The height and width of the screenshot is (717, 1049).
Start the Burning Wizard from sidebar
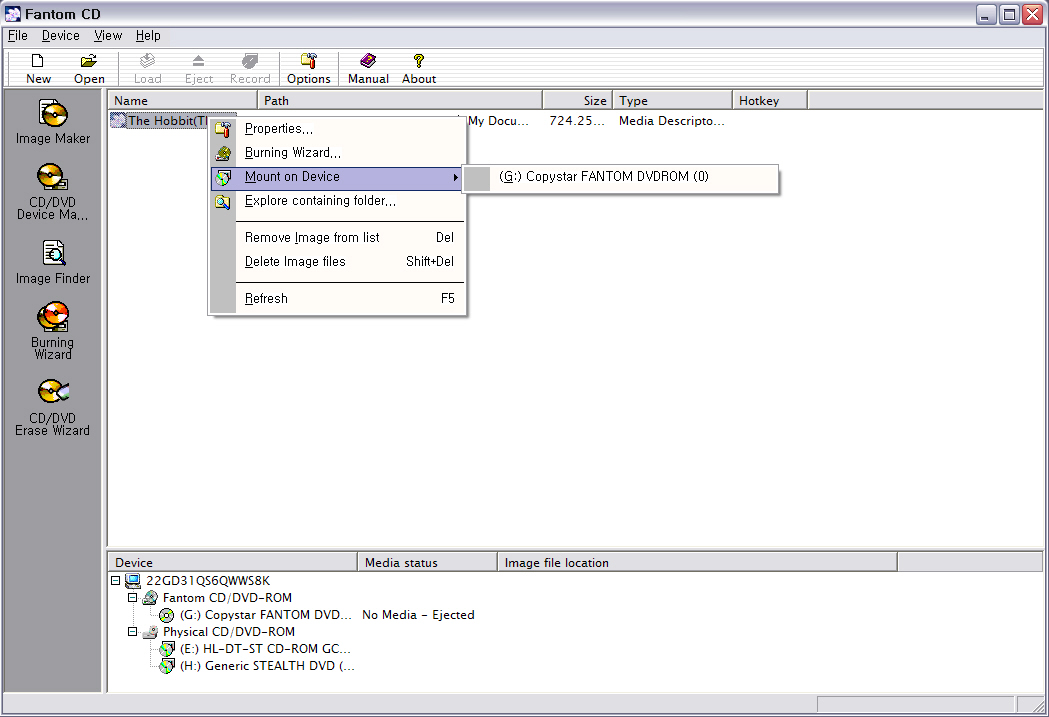pyautogui.click(x=53, y=330)
